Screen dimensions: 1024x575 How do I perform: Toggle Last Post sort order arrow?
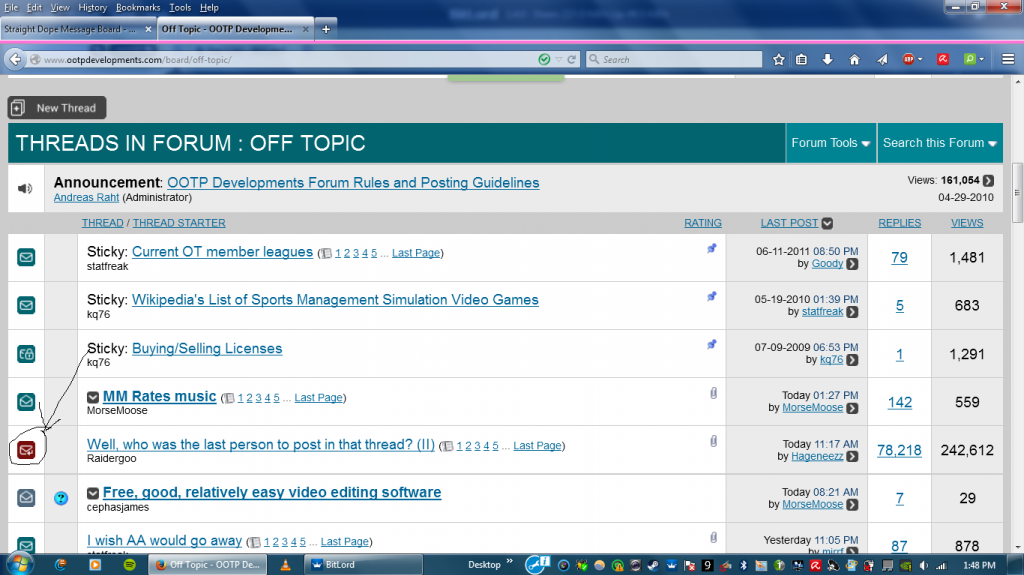pyautogui.click(x=827, y=223)
